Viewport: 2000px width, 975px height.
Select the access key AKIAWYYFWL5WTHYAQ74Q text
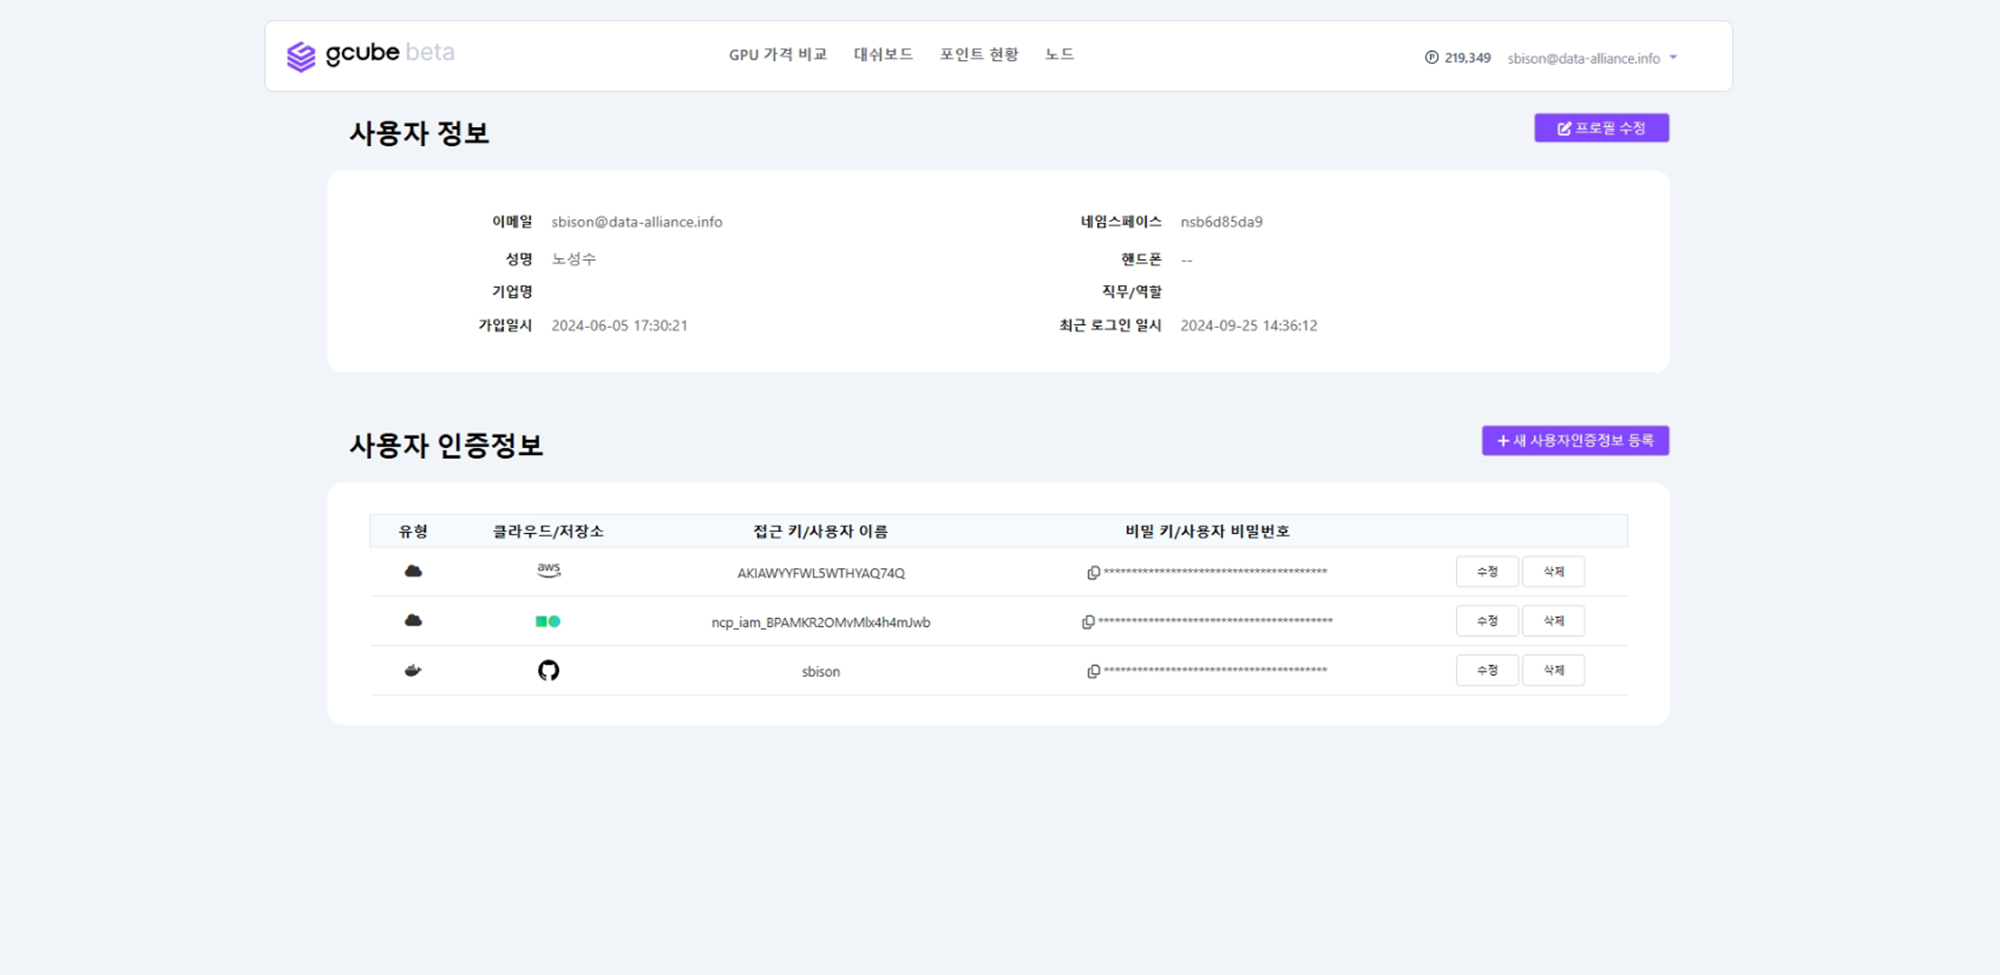[x=821, y=573]
